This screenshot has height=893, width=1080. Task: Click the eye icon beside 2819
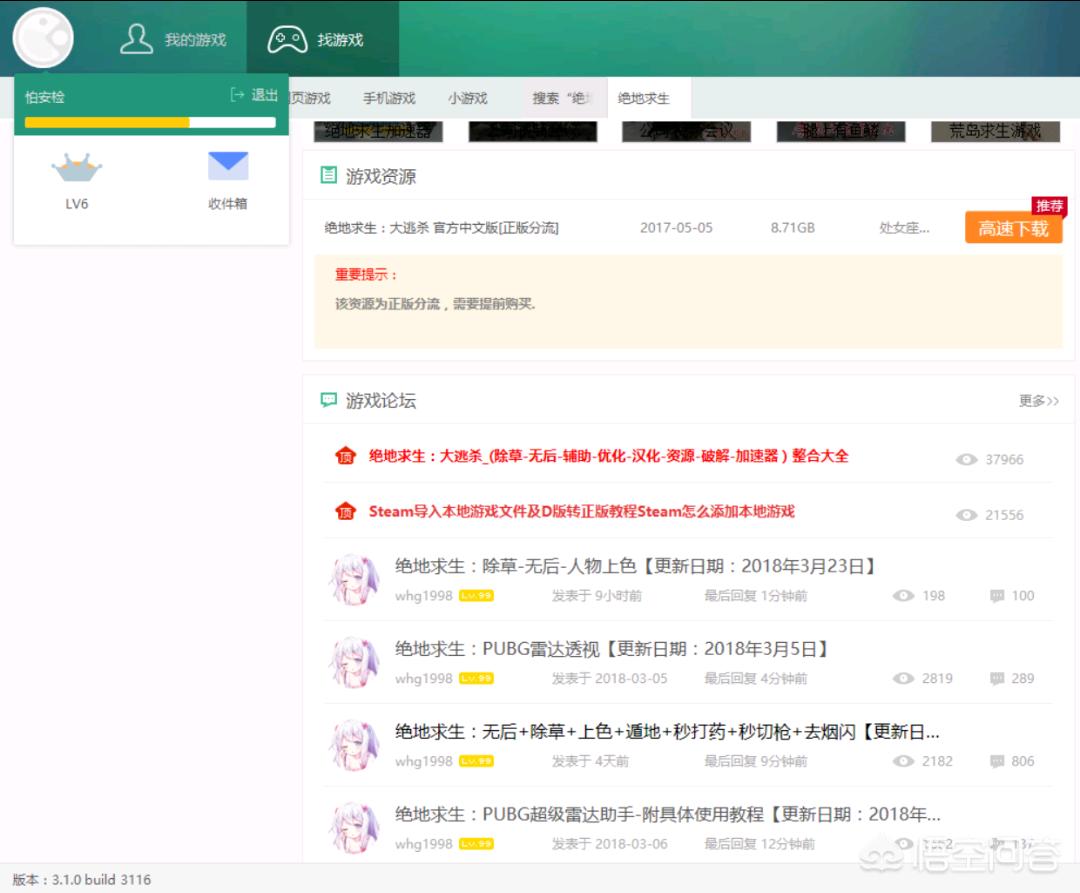(903, 678)
